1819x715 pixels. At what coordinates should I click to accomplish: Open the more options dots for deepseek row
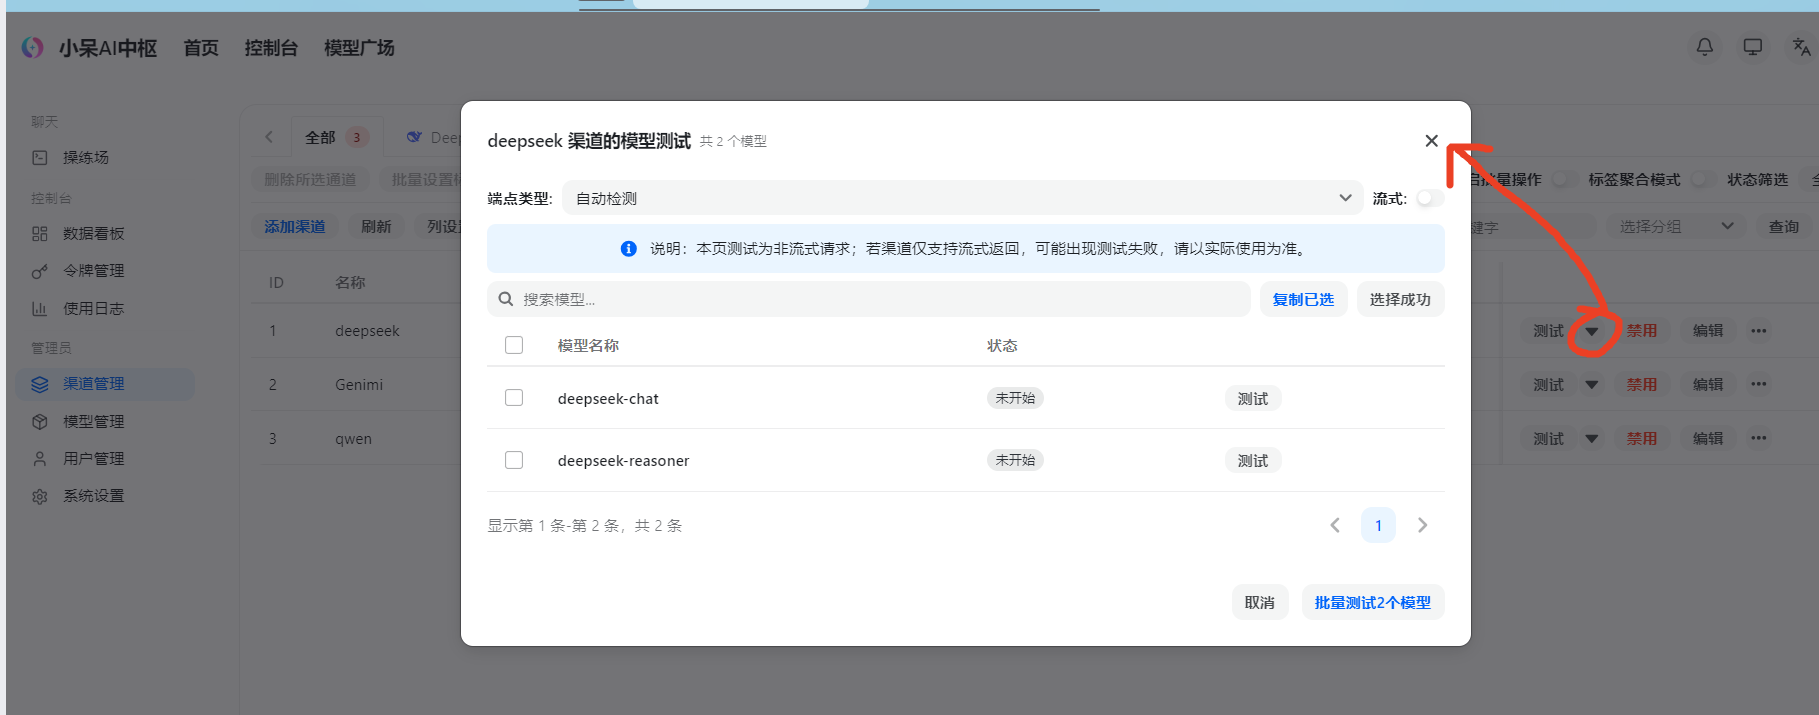[1758, 331]
